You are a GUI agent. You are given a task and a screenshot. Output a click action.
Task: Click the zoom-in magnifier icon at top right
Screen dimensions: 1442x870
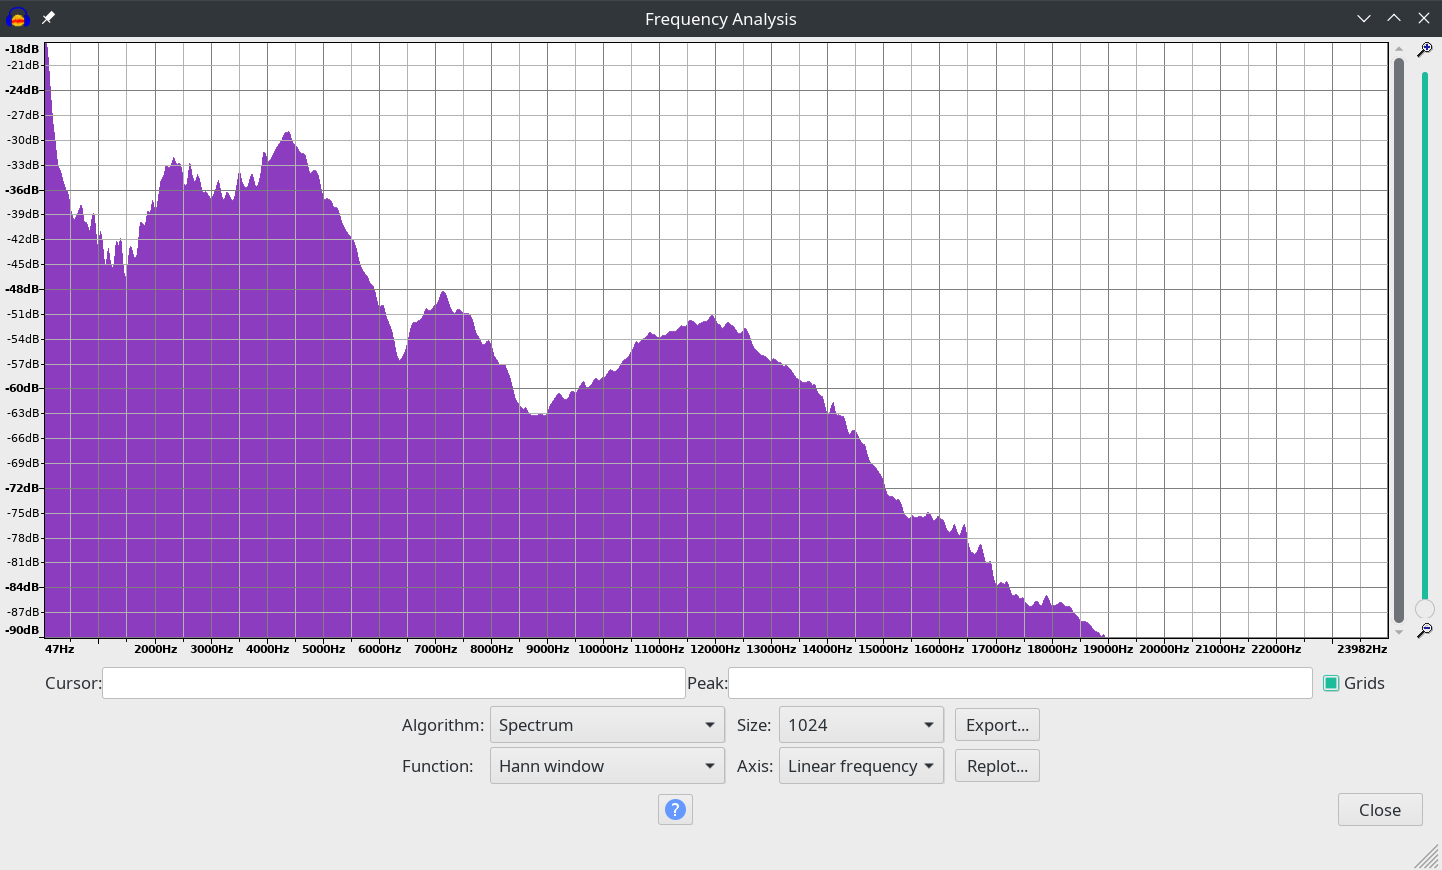tap(1425, 49)
